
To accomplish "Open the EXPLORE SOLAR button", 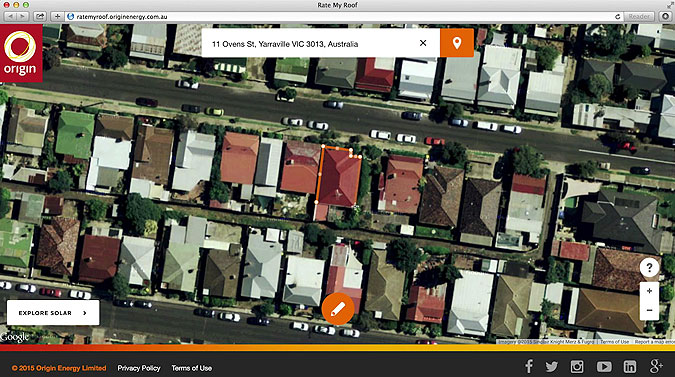I will coord(53,313).
